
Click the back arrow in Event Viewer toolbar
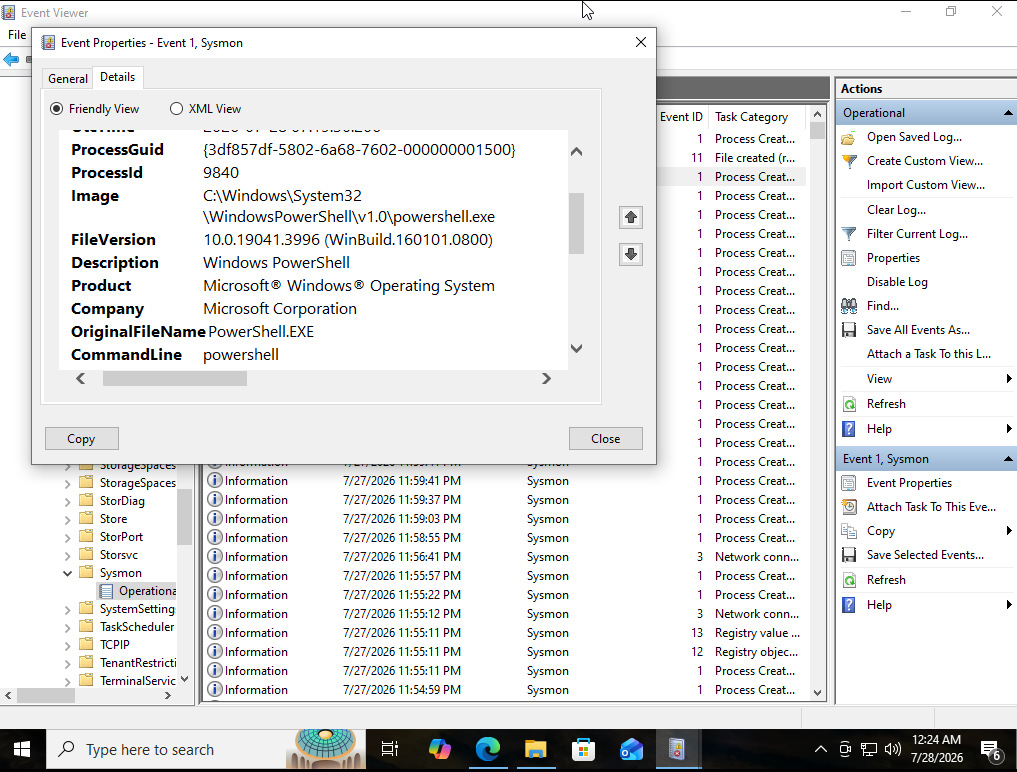point(11,60)
